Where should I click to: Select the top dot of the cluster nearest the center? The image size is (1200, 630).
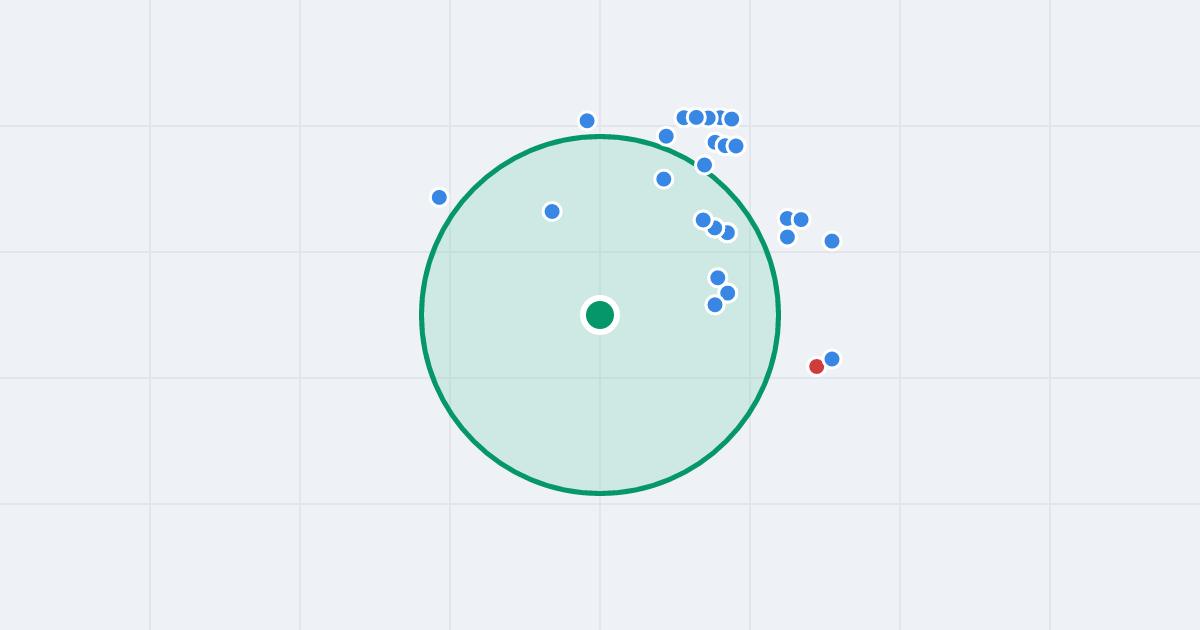718,278
